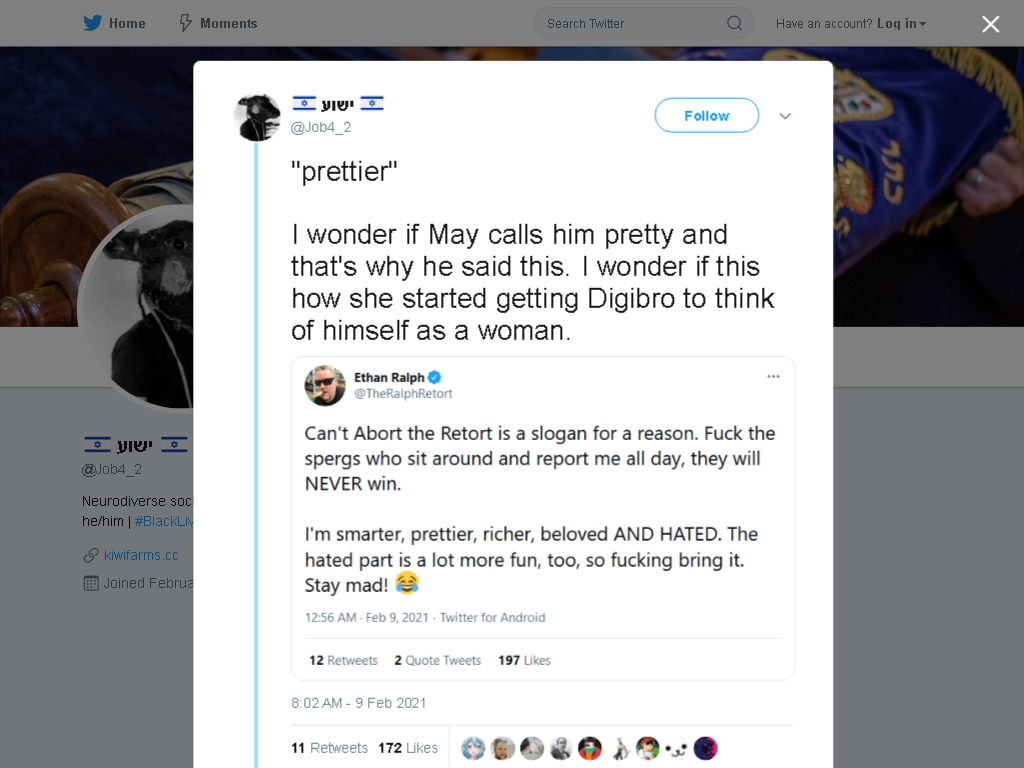
Task: View the 11 Retweets list
Action: (x=330, y=748)
